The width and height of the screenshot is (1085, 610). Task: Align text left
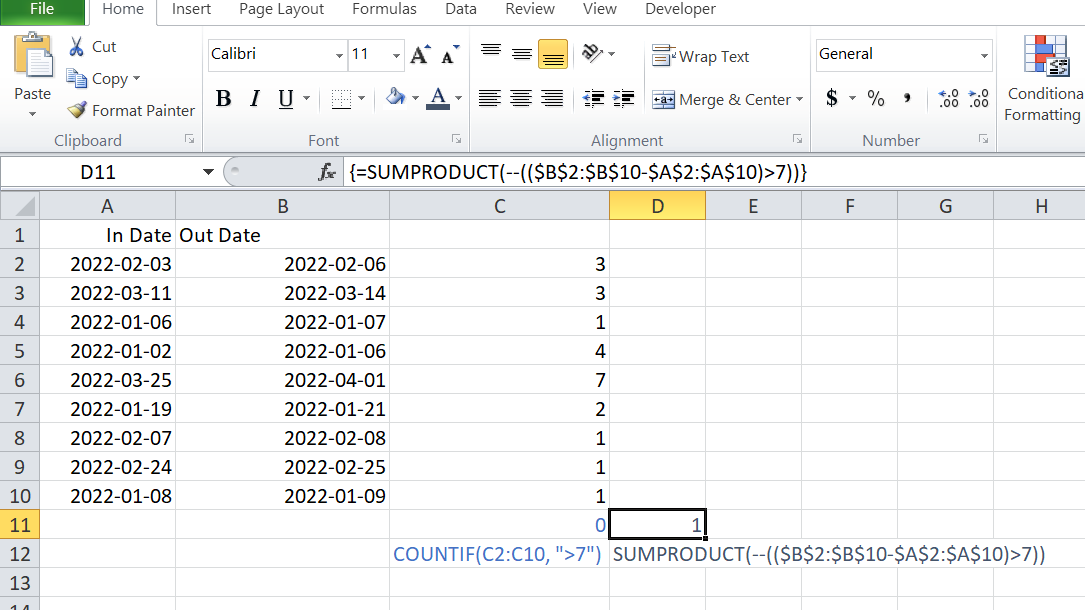(x=490, y=99)
